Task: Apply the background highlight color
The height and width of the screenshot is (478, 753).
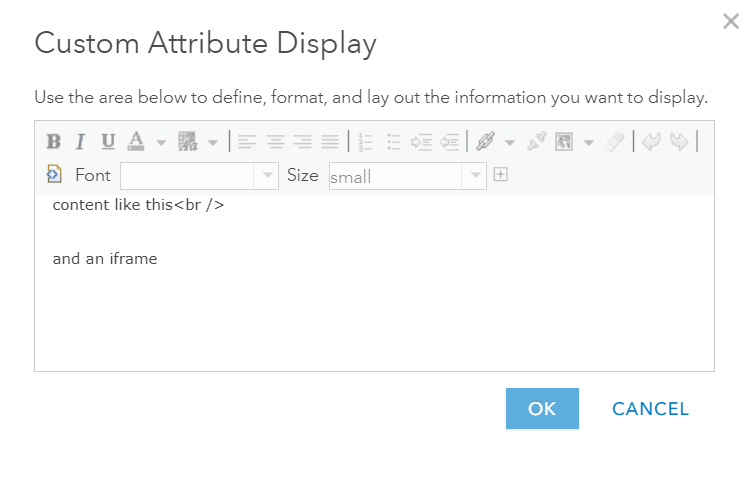Action: (x=188, y=142)
